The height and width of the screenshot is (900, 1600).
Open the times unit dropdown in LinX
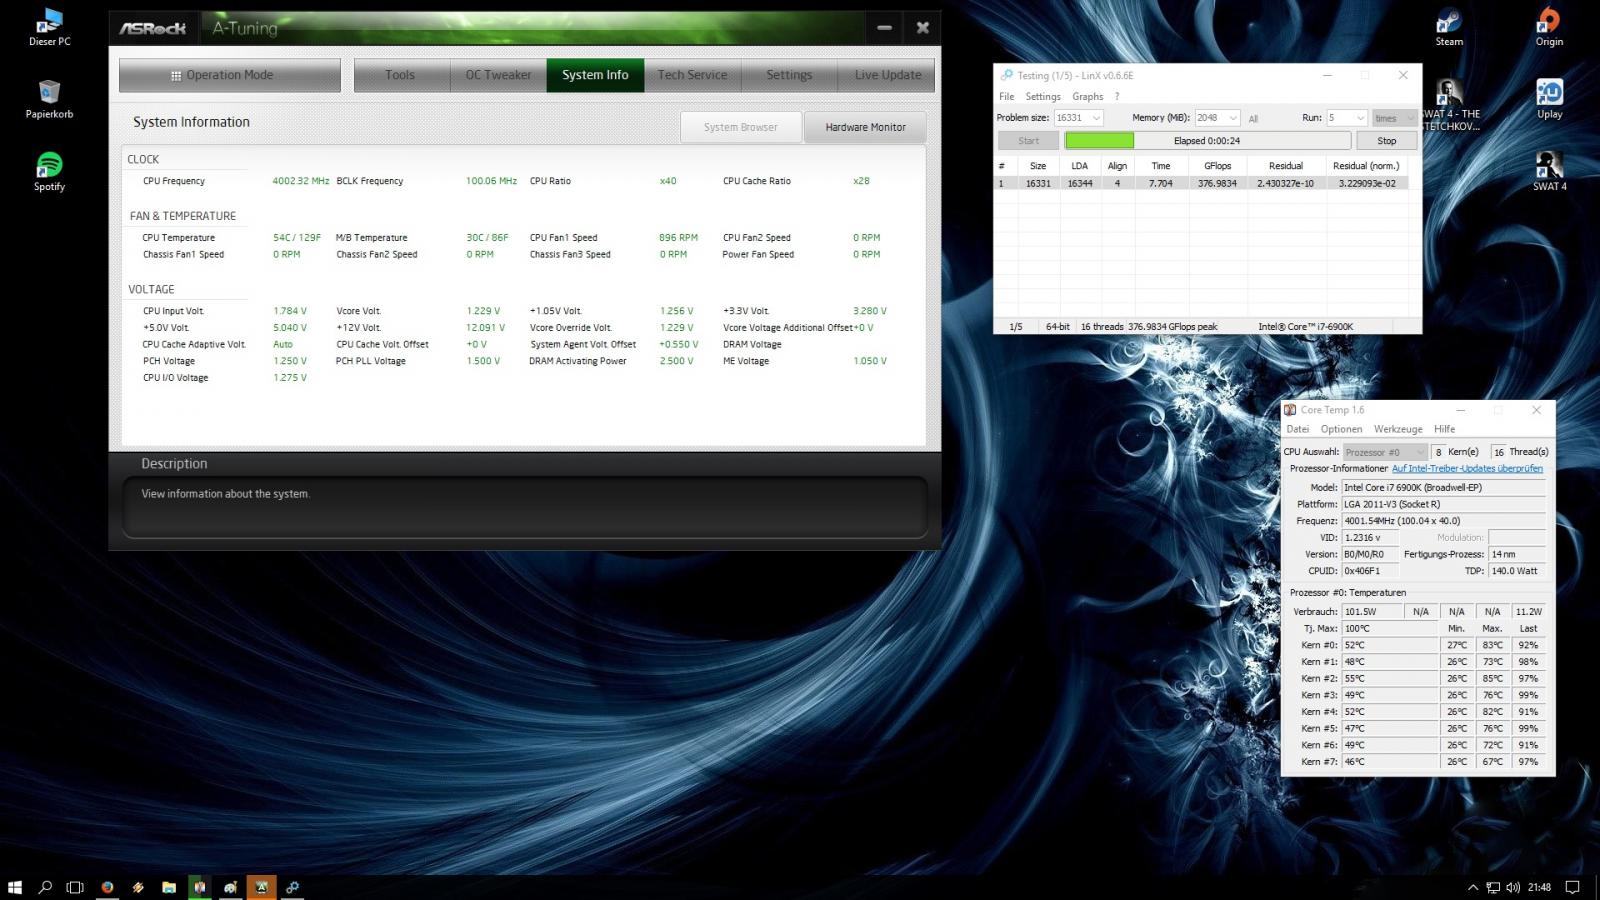1394,118
